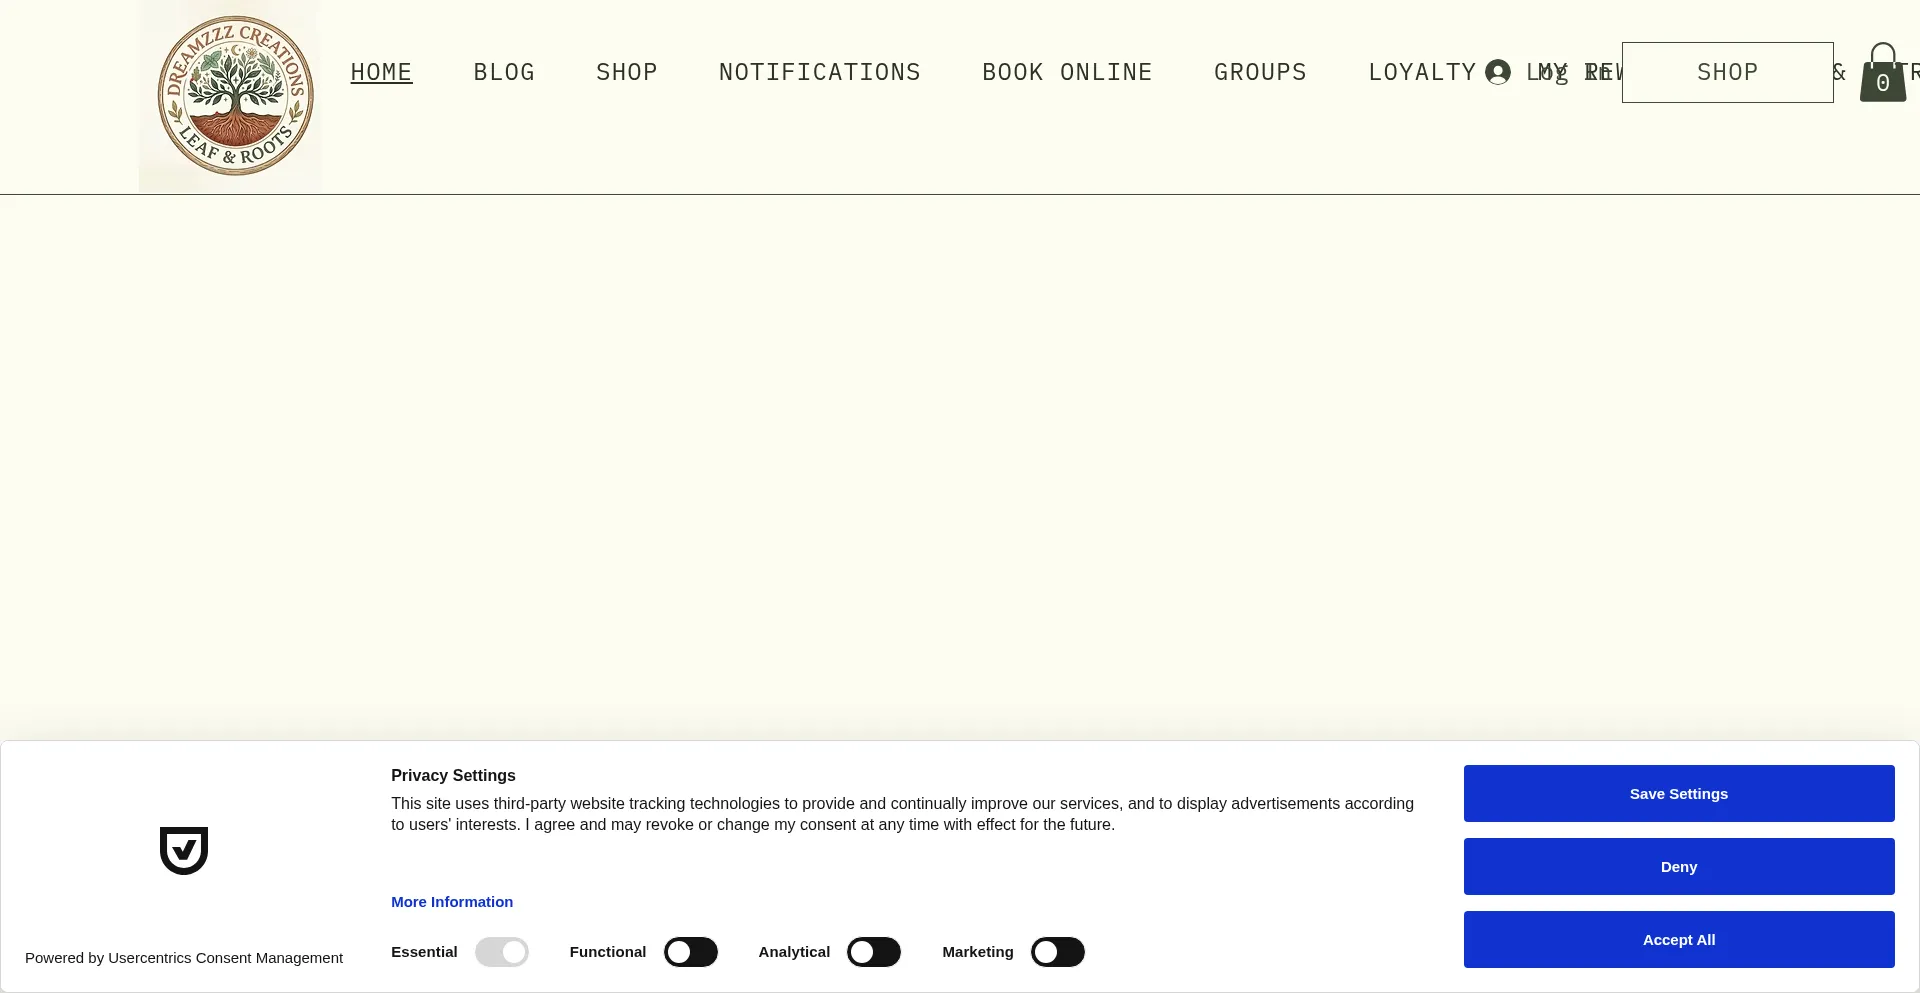Open the LOYALTY menu item
Image resolution: width=1920 pixels, height=993 pixels.
(x=1422, y=72)
